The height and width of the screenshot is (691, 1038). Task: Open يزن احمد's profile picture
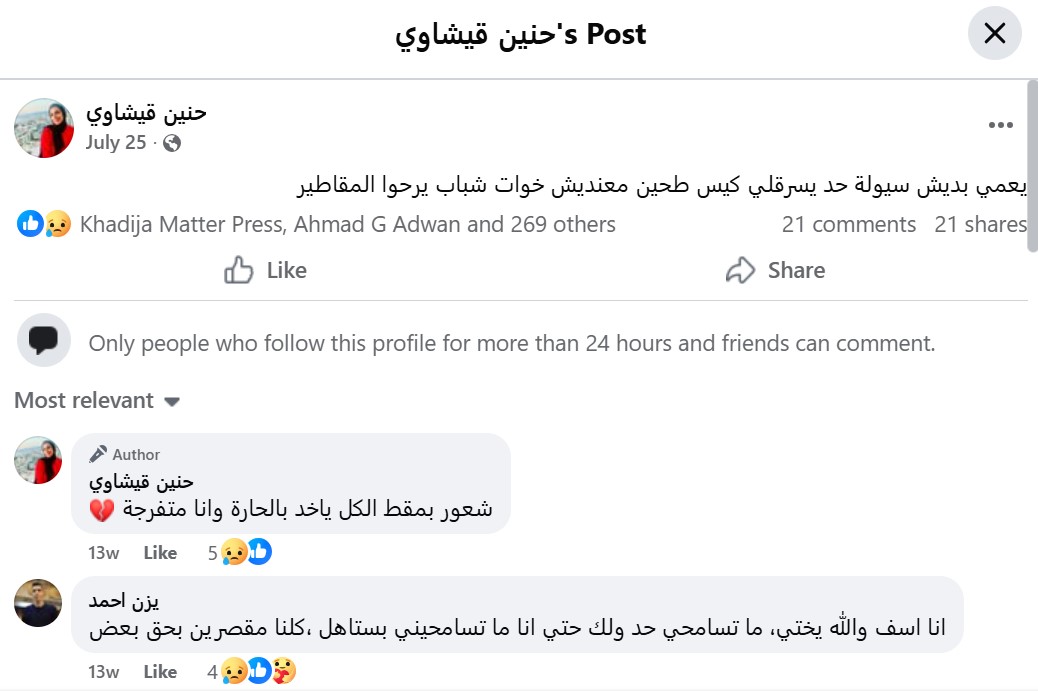[38, 603]
